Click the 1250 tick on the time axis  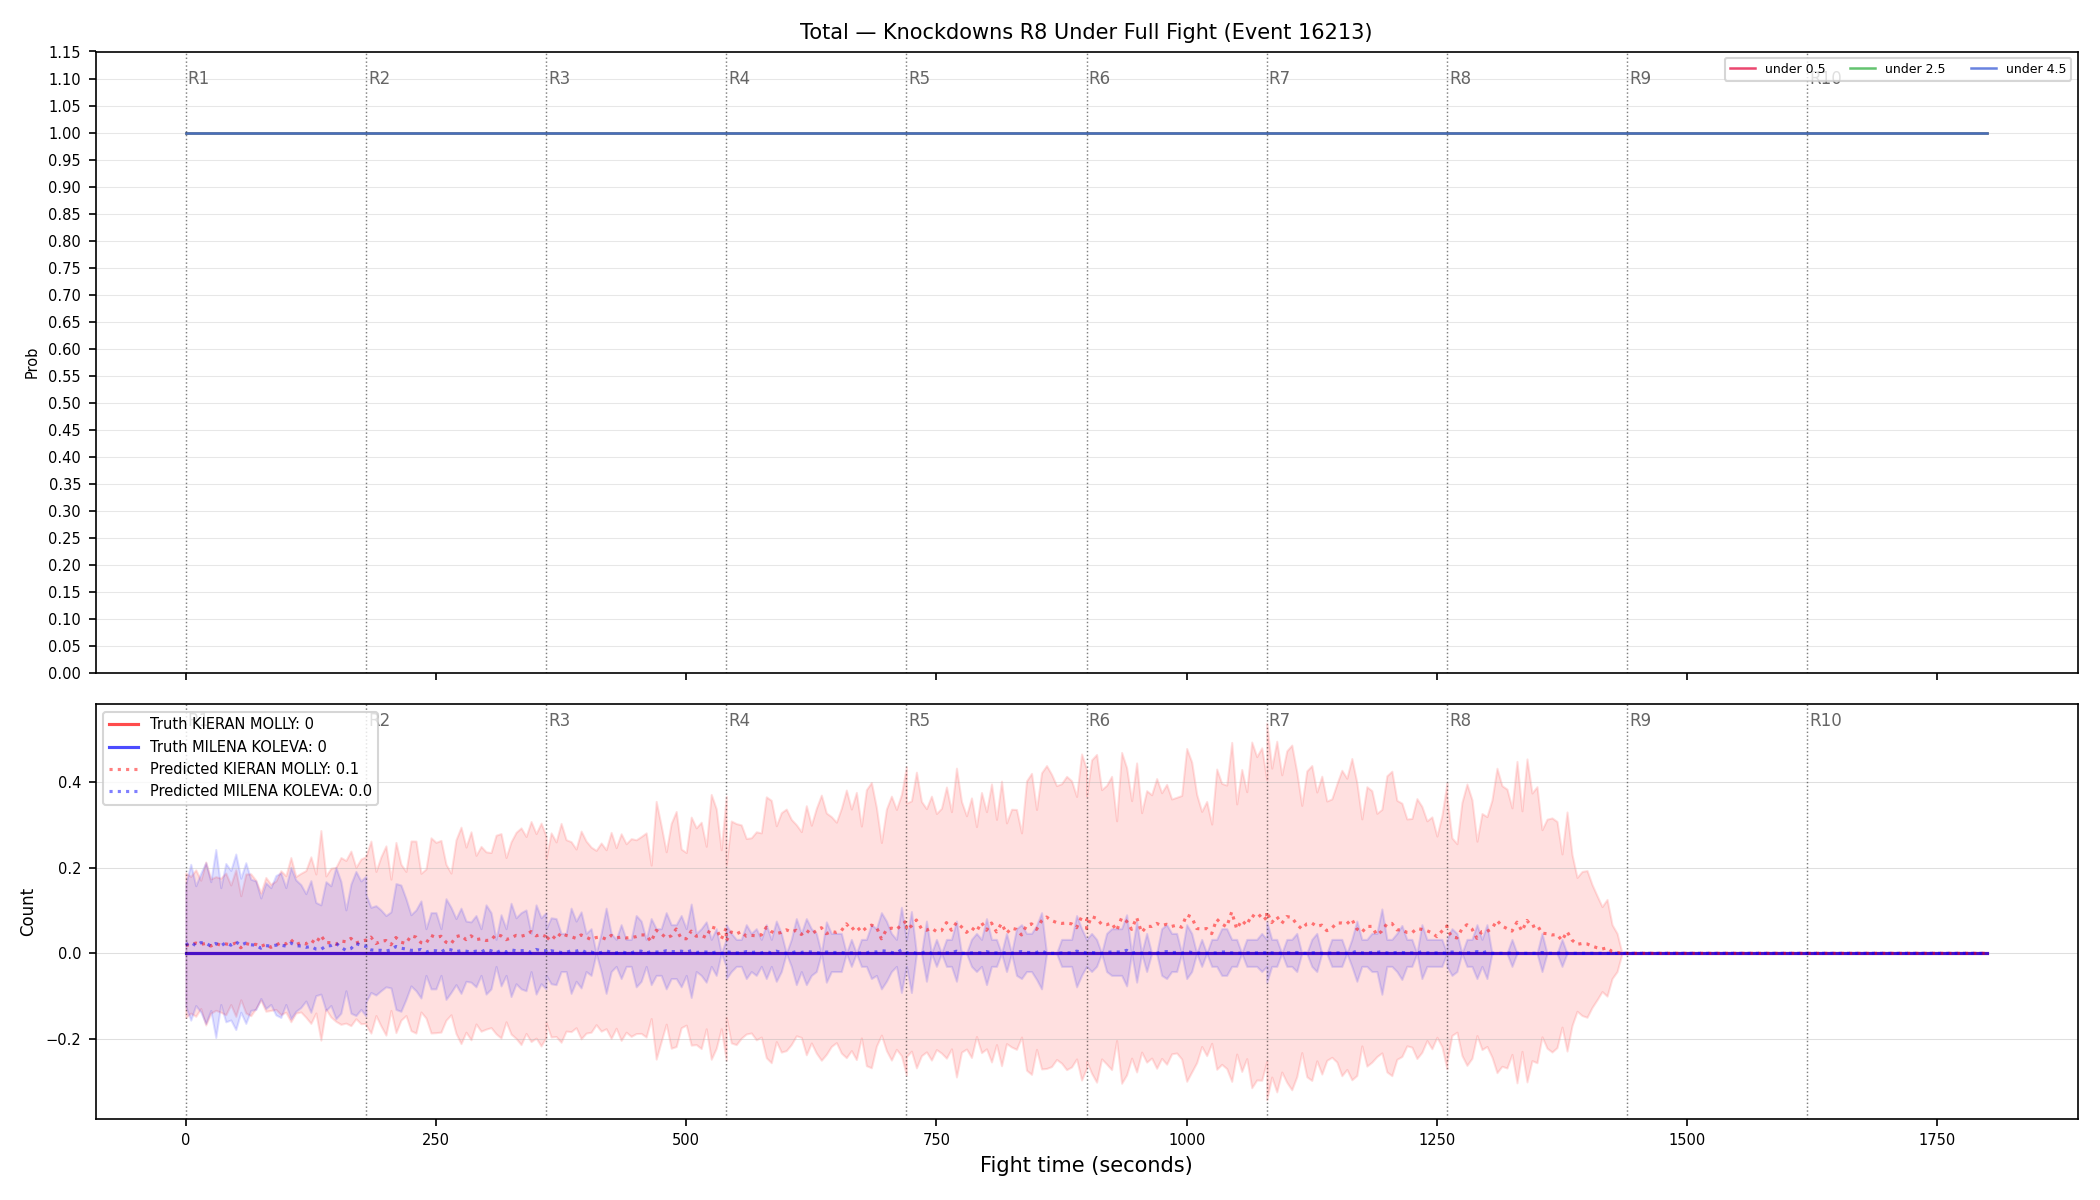click(x=1437, y=1139)
